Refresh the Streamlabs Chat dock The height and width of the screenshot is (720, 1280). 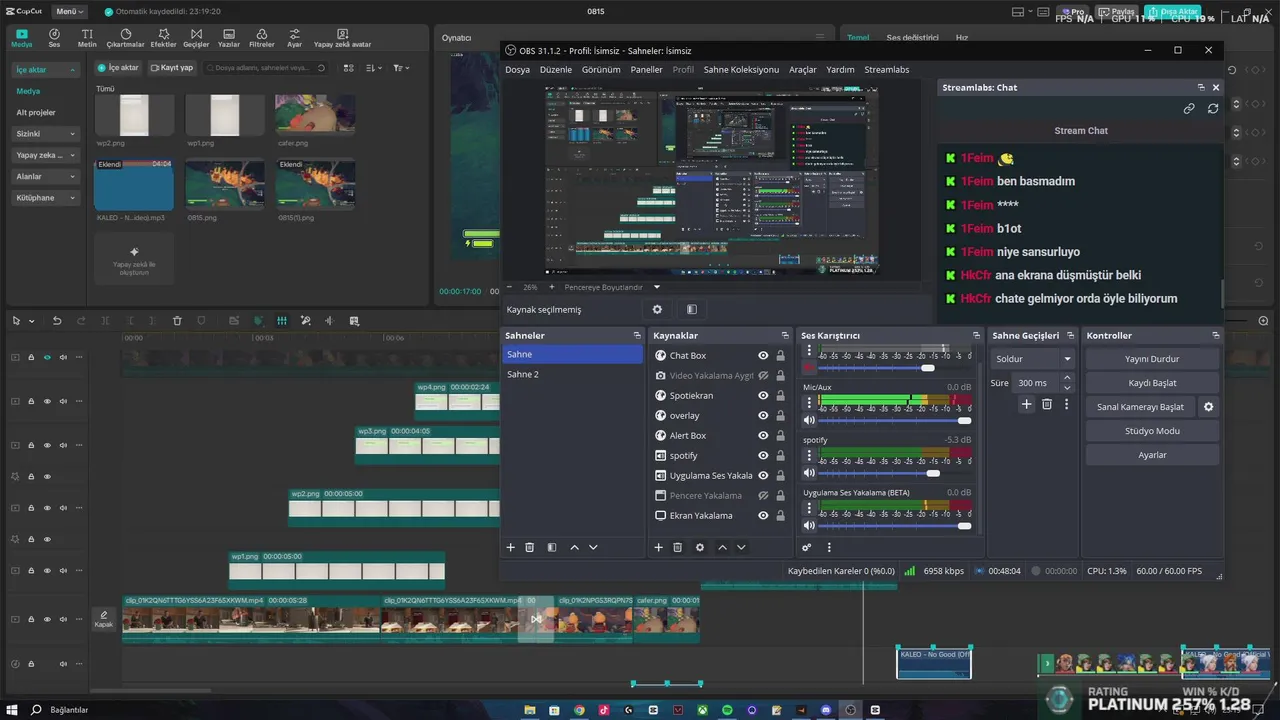(1213, 108)
